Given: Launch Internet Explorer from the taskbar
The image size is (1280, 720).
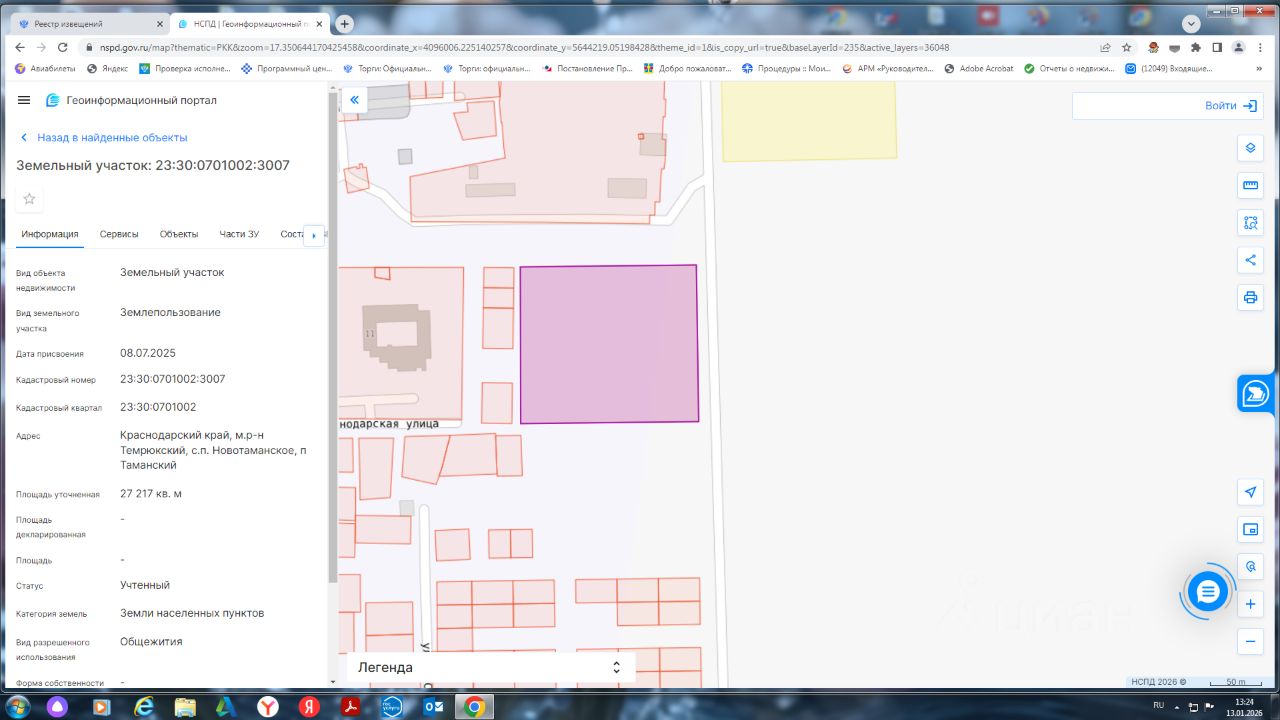Looking at the screenshot, I should point(145,706).
